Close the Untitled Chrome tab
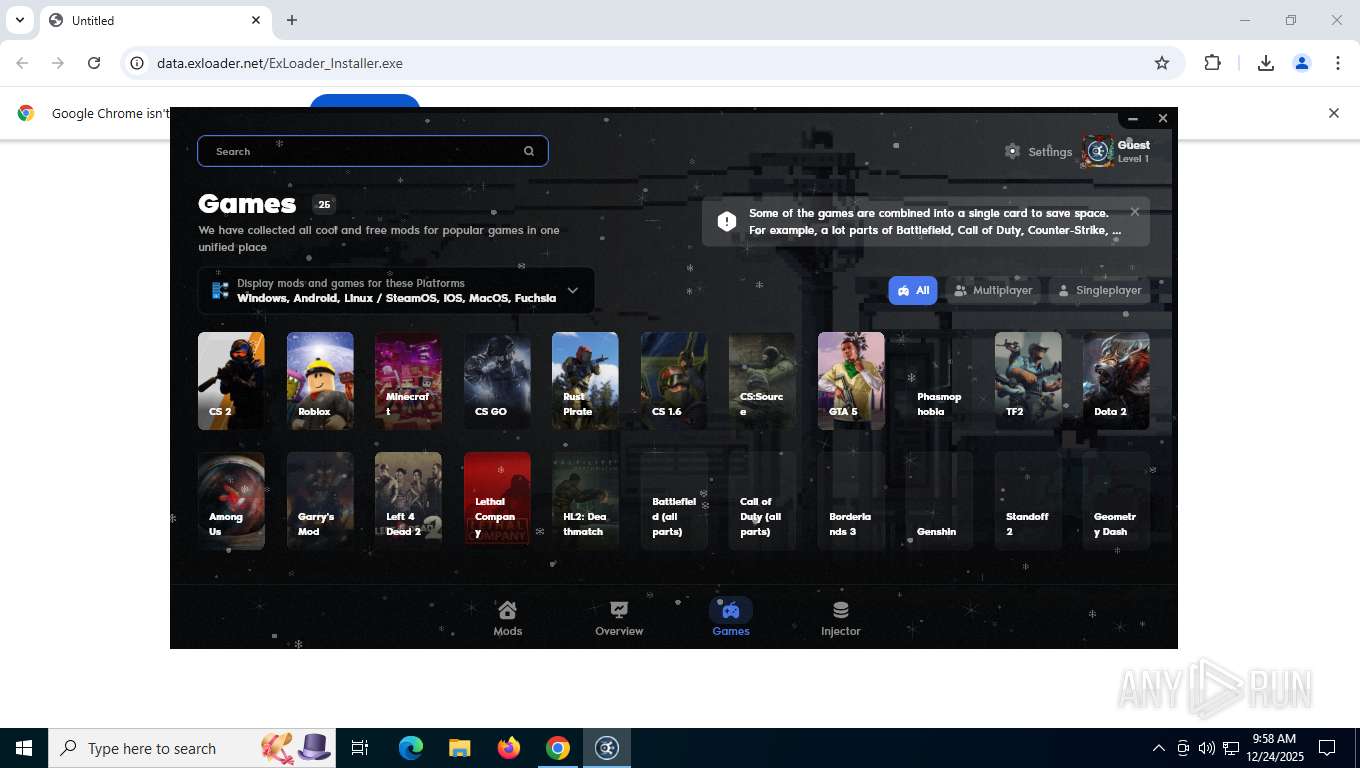 tap(256, 20)
